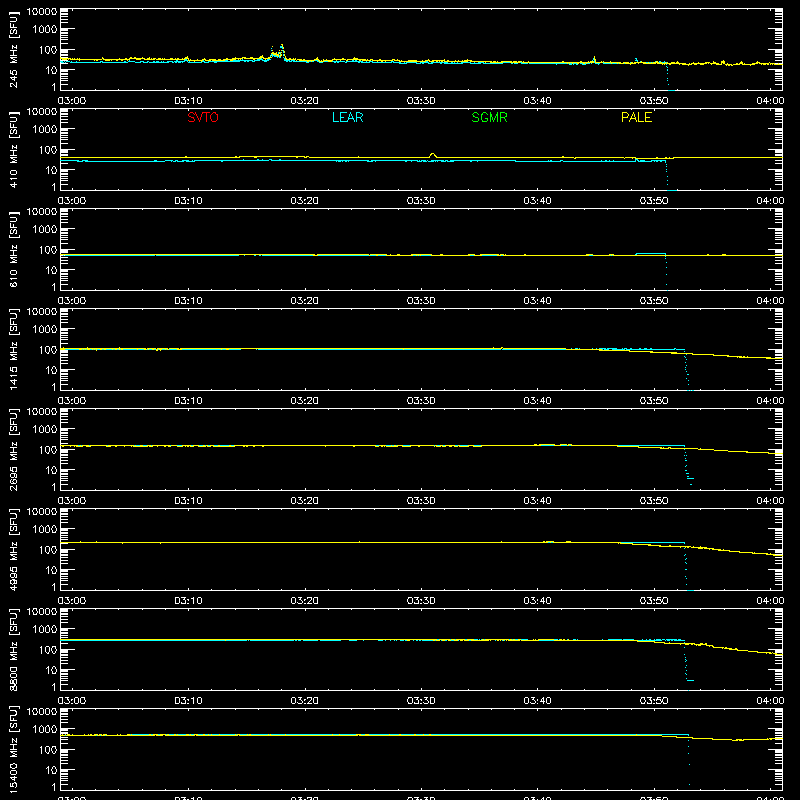
Task: Click the 1000 y-axis value on 15400 MHz plot
Action: [45, 730]
